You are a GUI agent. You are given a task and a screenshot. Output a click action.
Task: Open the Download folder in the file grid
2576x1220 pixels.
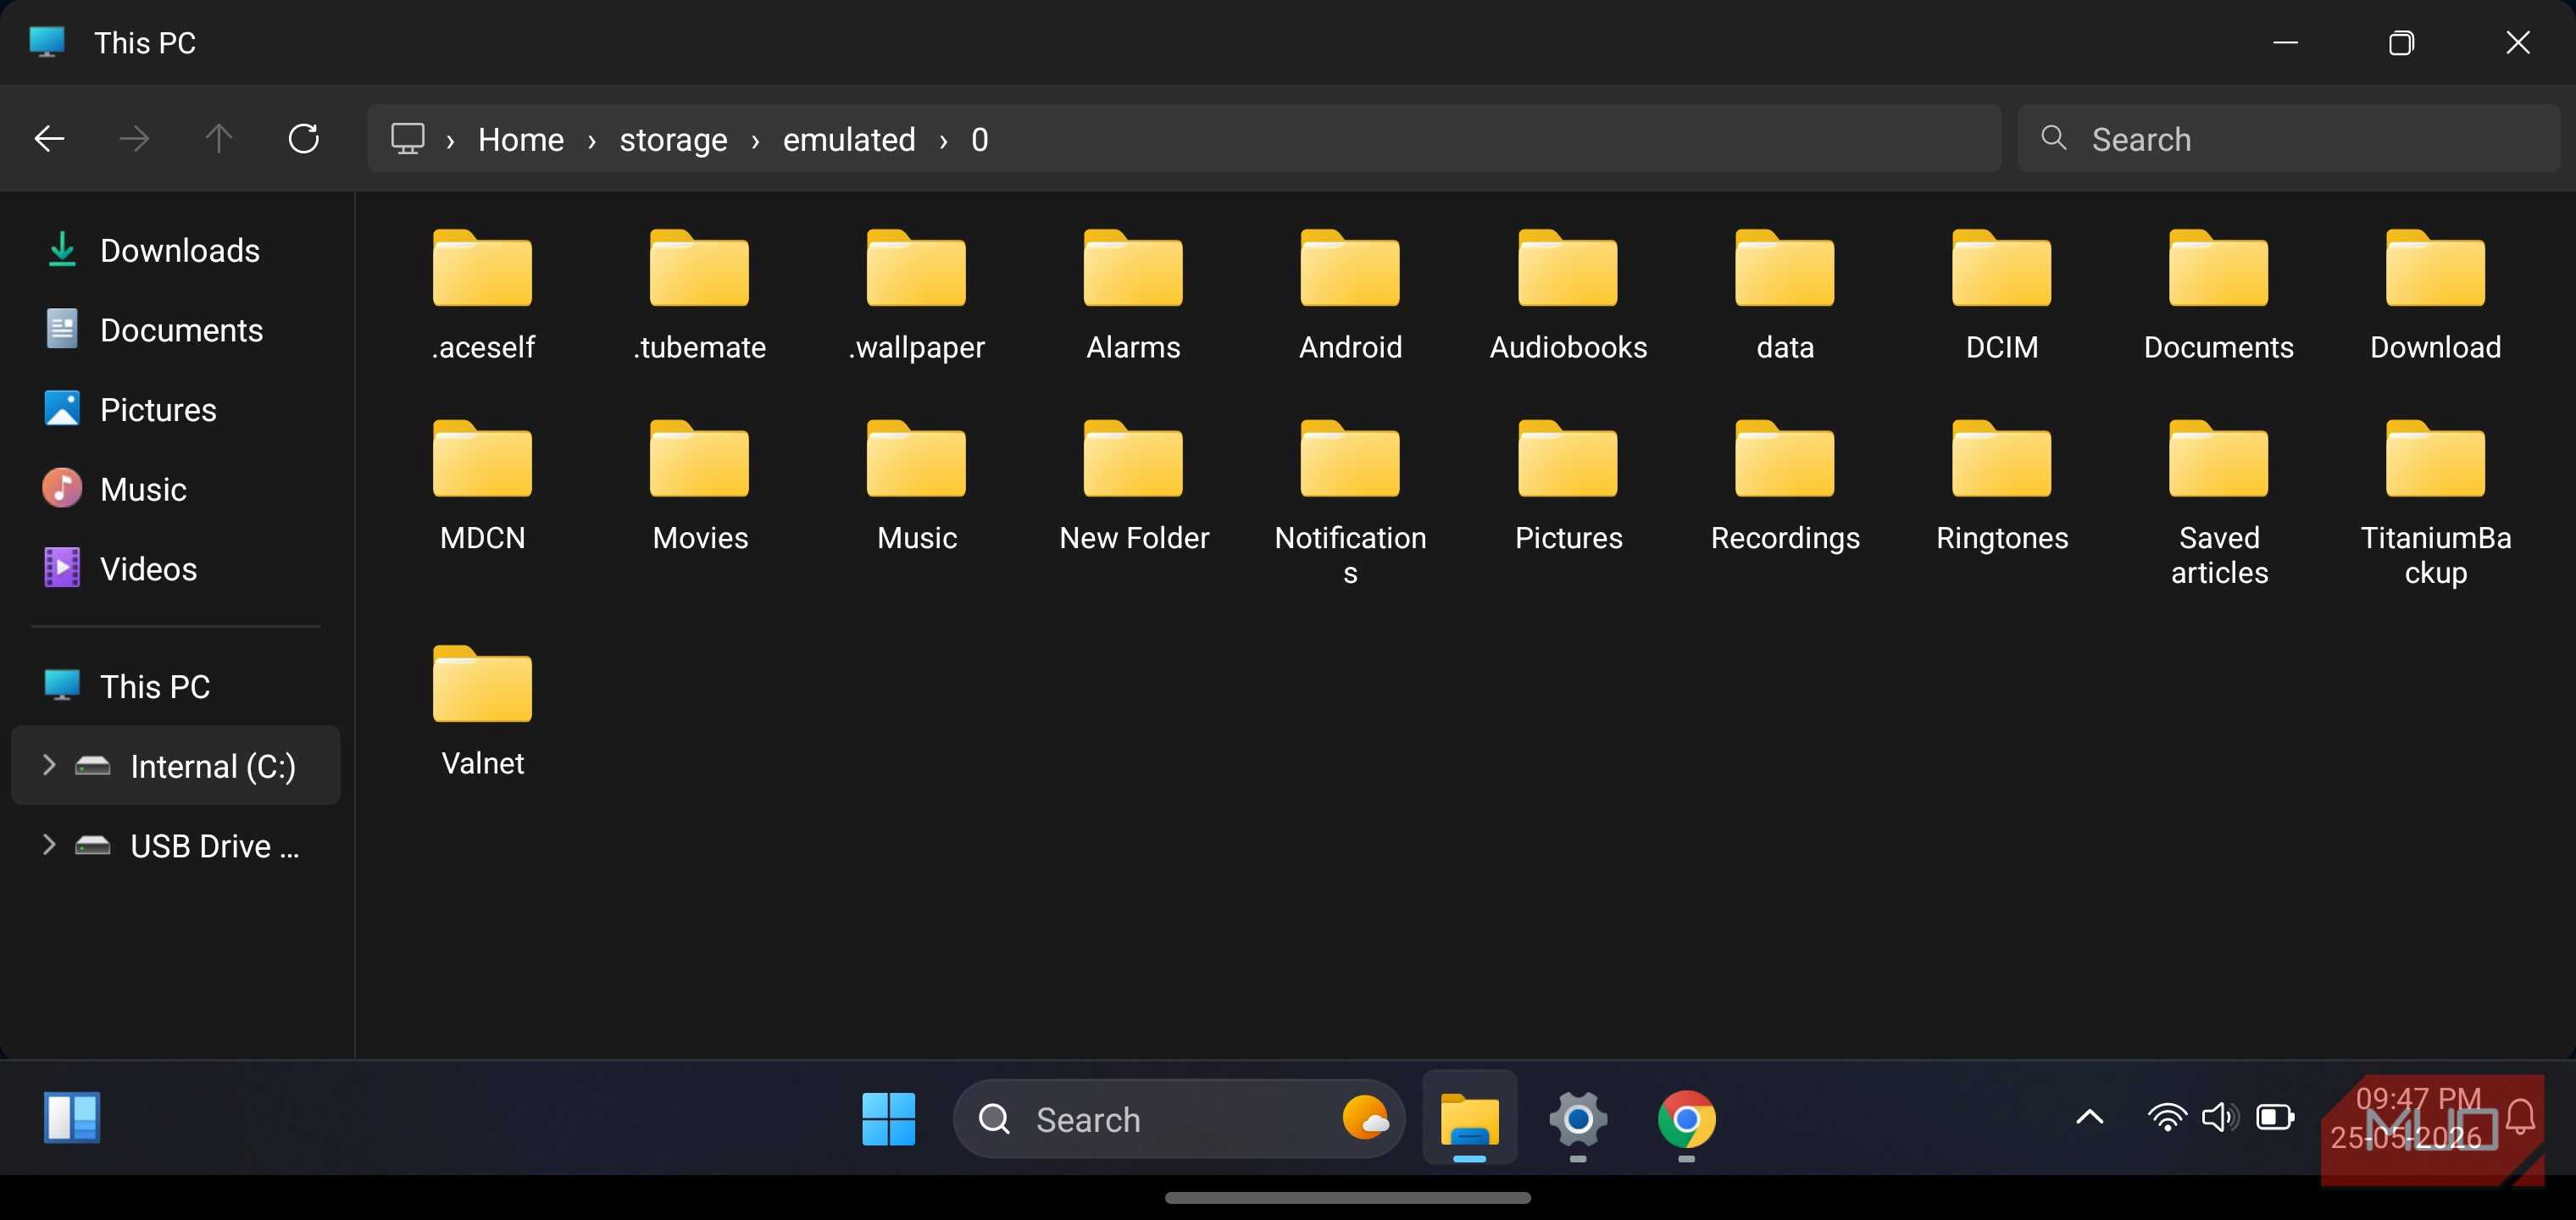pyautogui.click(x=2436, y=295)
